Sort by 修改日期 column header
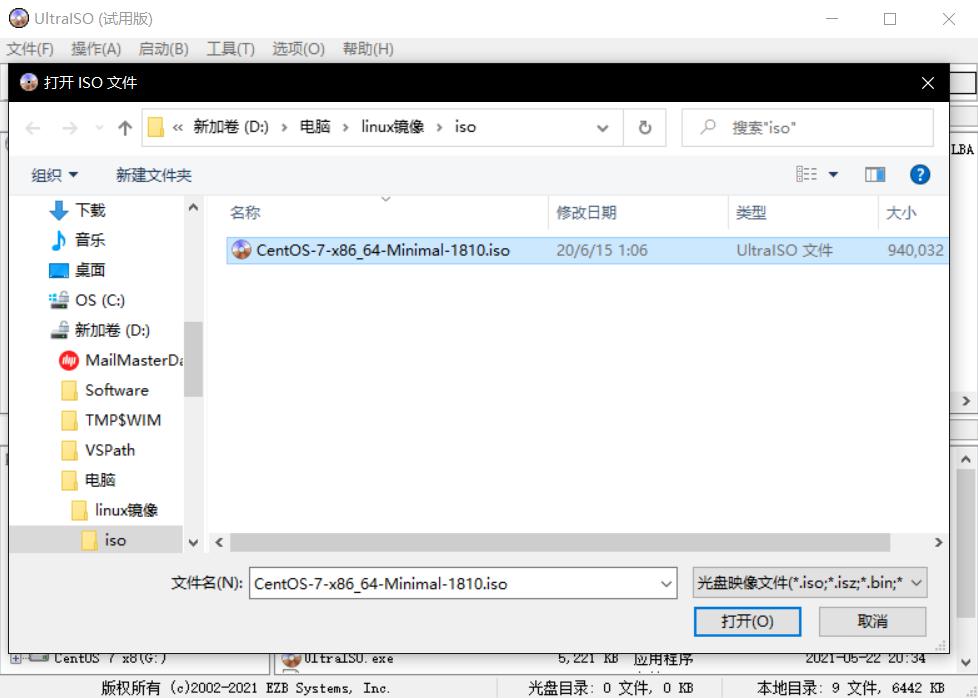Screen dimensions: 978x698 click(x=586, y=213)
